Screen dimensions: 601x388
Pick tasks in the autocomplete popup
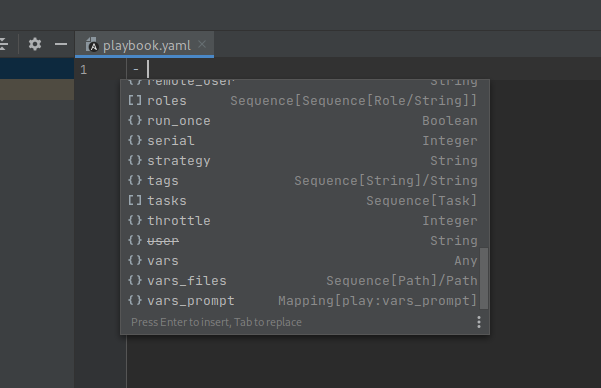point(305,201)
